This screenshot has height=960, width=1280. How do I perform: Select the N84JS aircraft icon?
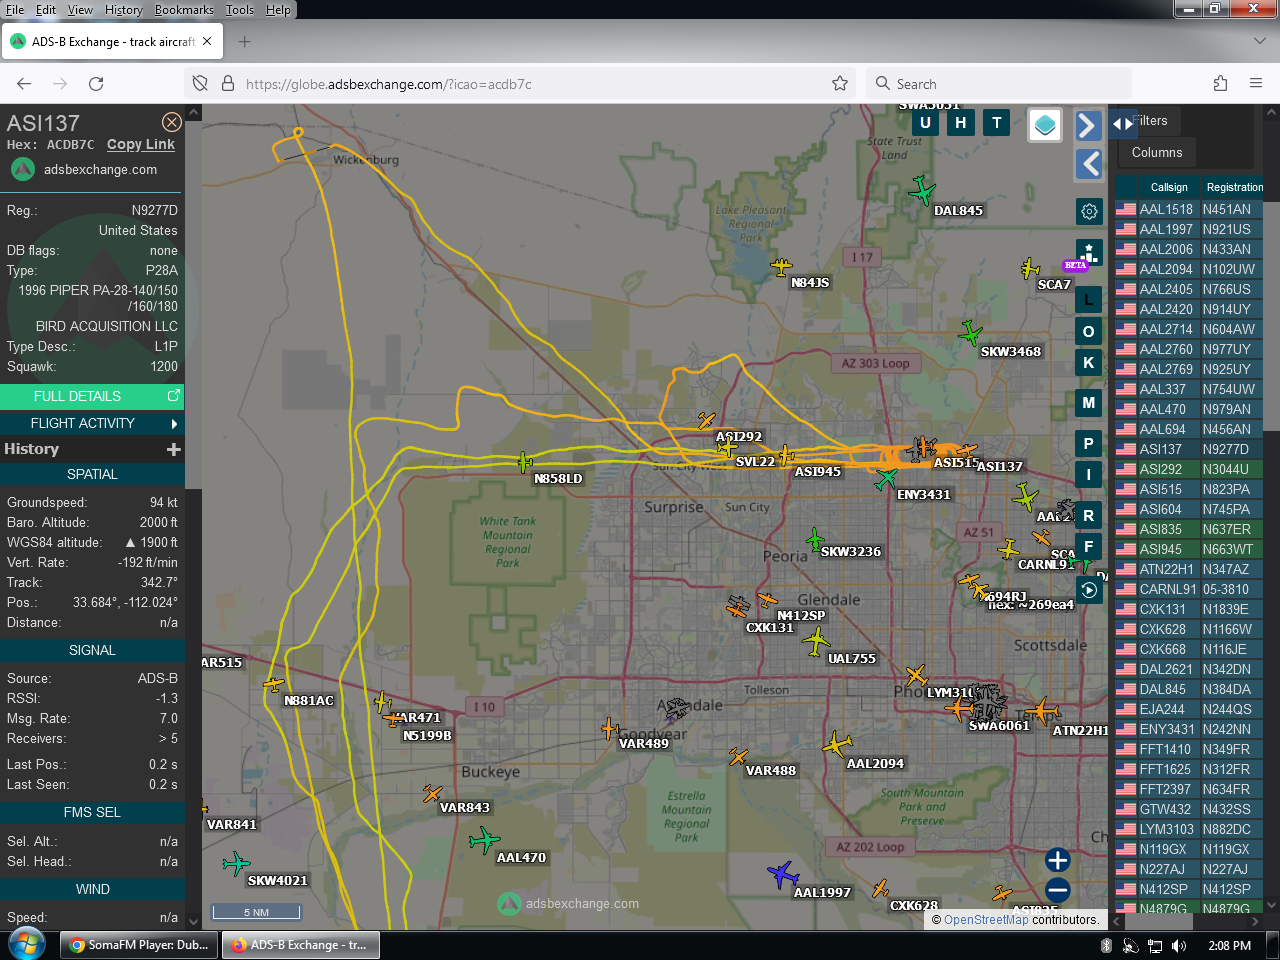click(781, 266)
